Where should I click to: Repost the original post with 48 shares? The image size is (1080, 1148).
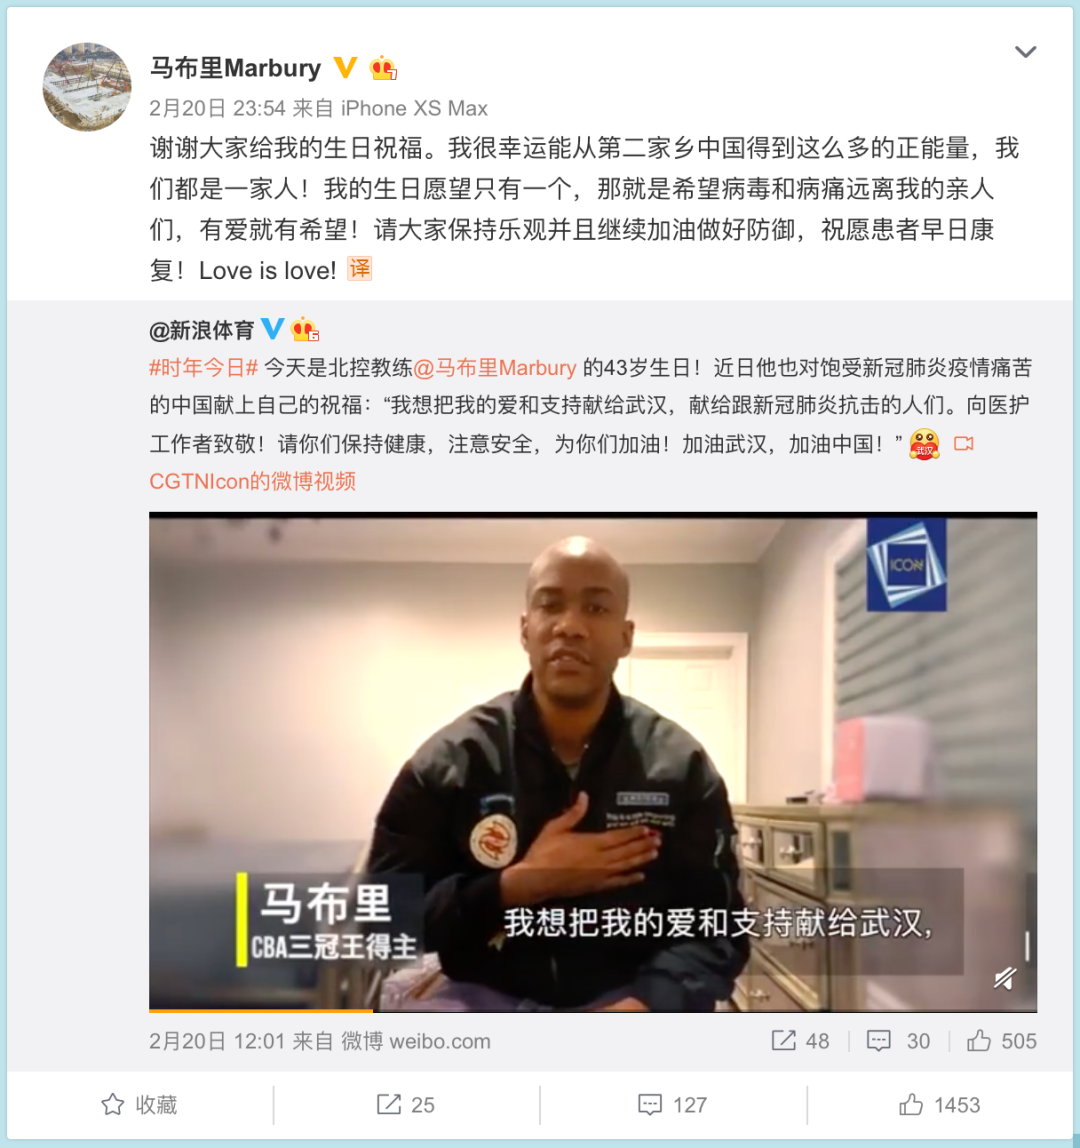coord(800,1040)
